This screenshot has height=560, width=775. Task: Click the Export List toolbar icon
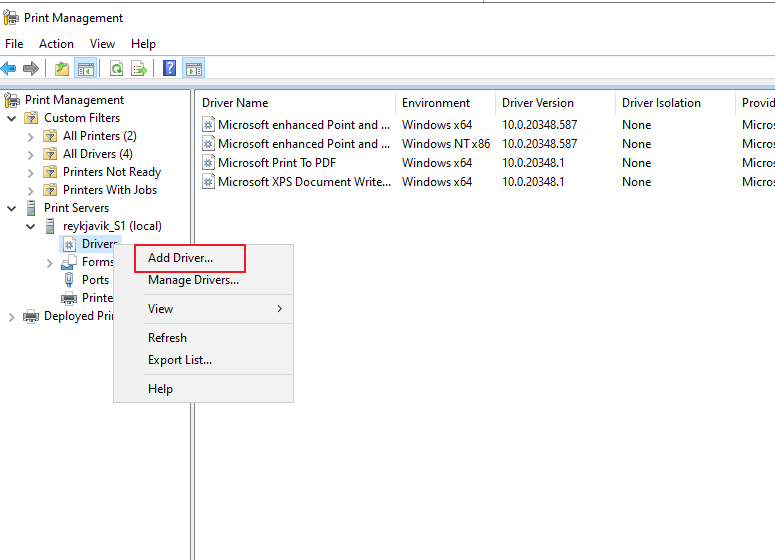coord(139,68)
